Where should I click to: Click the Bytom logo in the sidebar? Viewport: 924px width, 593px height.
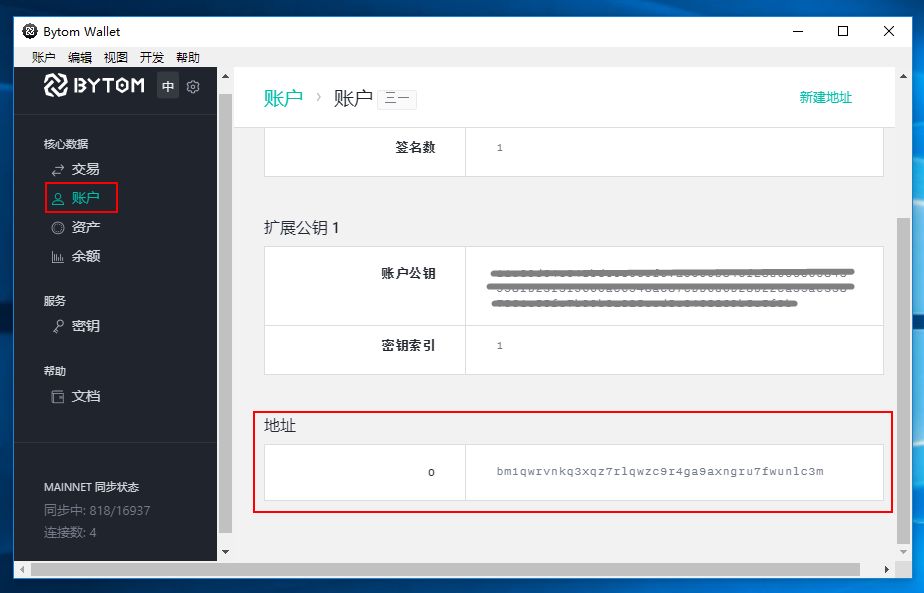coord(94,86)
